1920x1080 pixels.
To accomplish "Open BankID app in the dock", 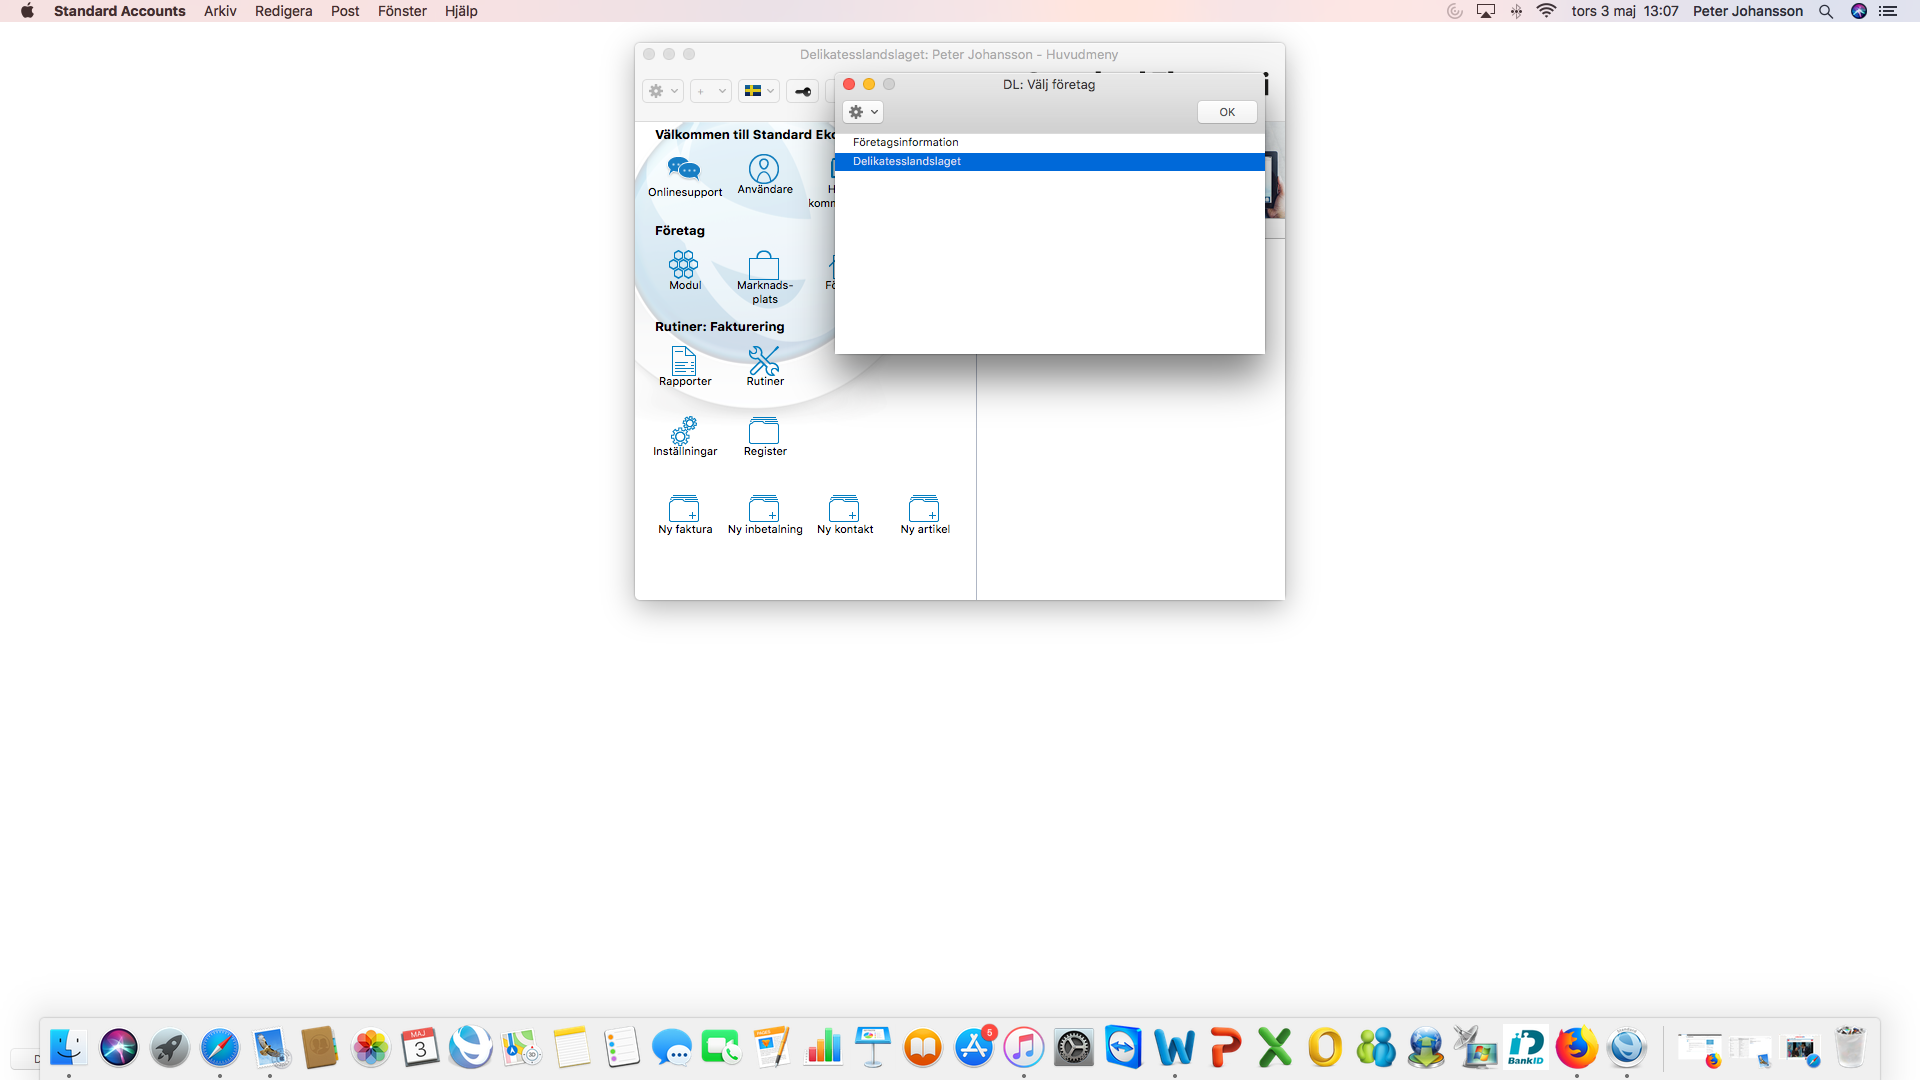I will click(1526, 1047).
